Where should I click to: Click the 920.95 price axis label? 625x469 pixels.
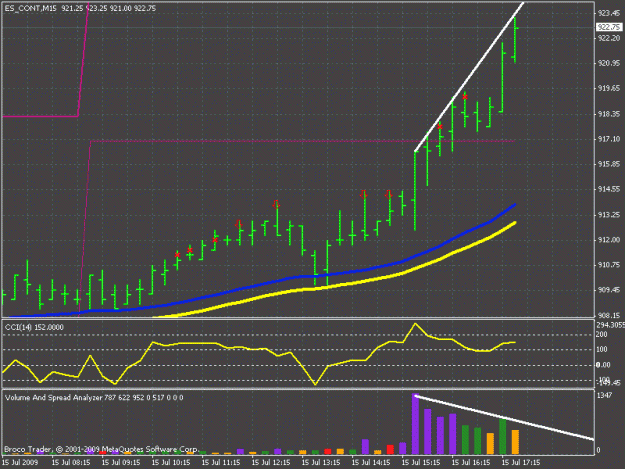click(x=609, y=63)
